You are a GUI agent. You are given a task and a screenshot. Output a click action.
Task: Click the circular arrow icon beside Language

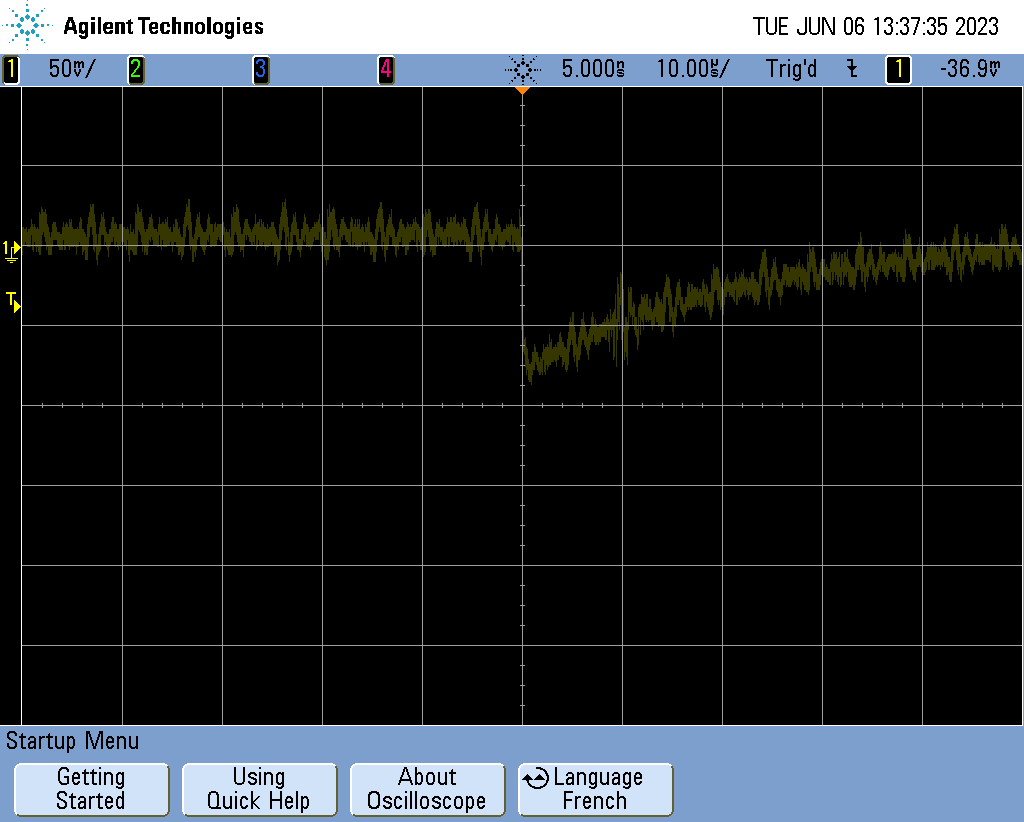tap(536, 778)
